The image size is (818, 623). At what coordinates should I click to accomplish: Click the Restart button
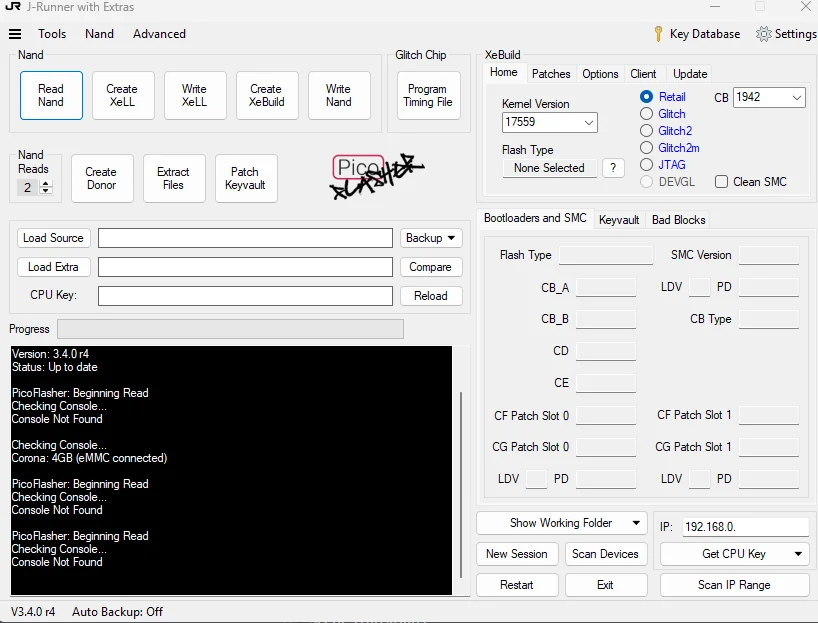coord(517,585)
